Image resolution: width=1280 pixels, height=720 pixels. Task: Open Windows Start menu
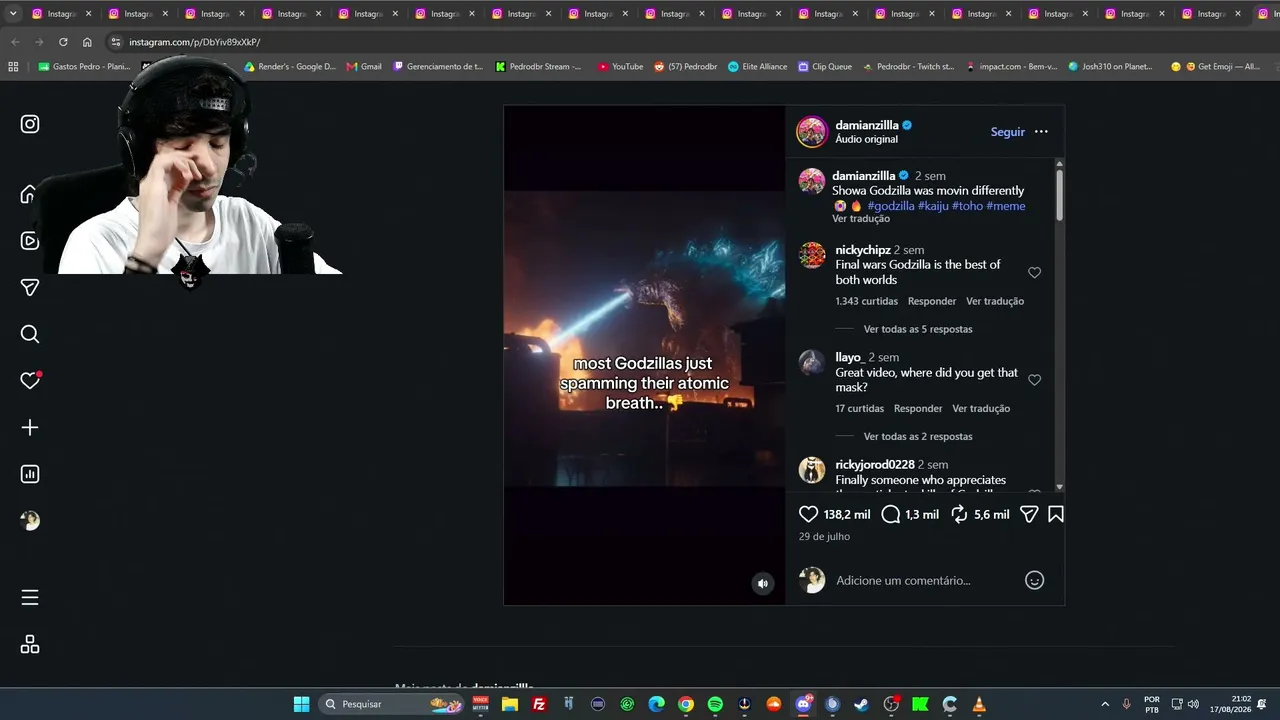tap(301, 704)
